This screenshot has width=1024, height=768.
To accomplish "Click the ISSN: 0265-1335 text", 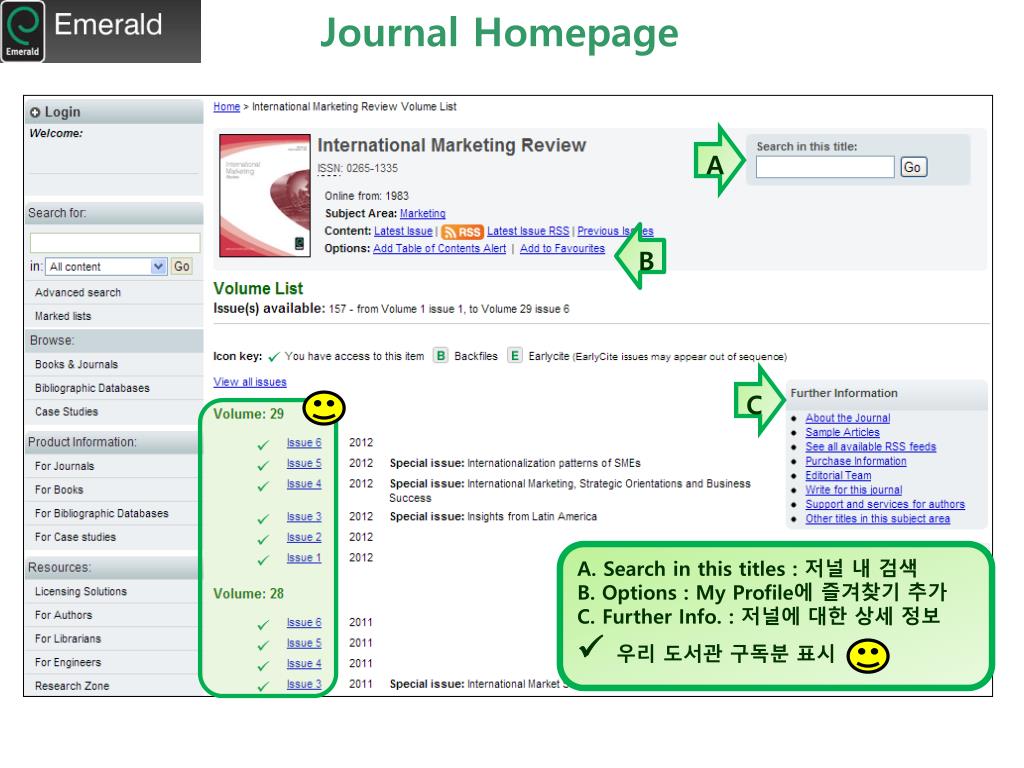I will (x=357, y=168).
